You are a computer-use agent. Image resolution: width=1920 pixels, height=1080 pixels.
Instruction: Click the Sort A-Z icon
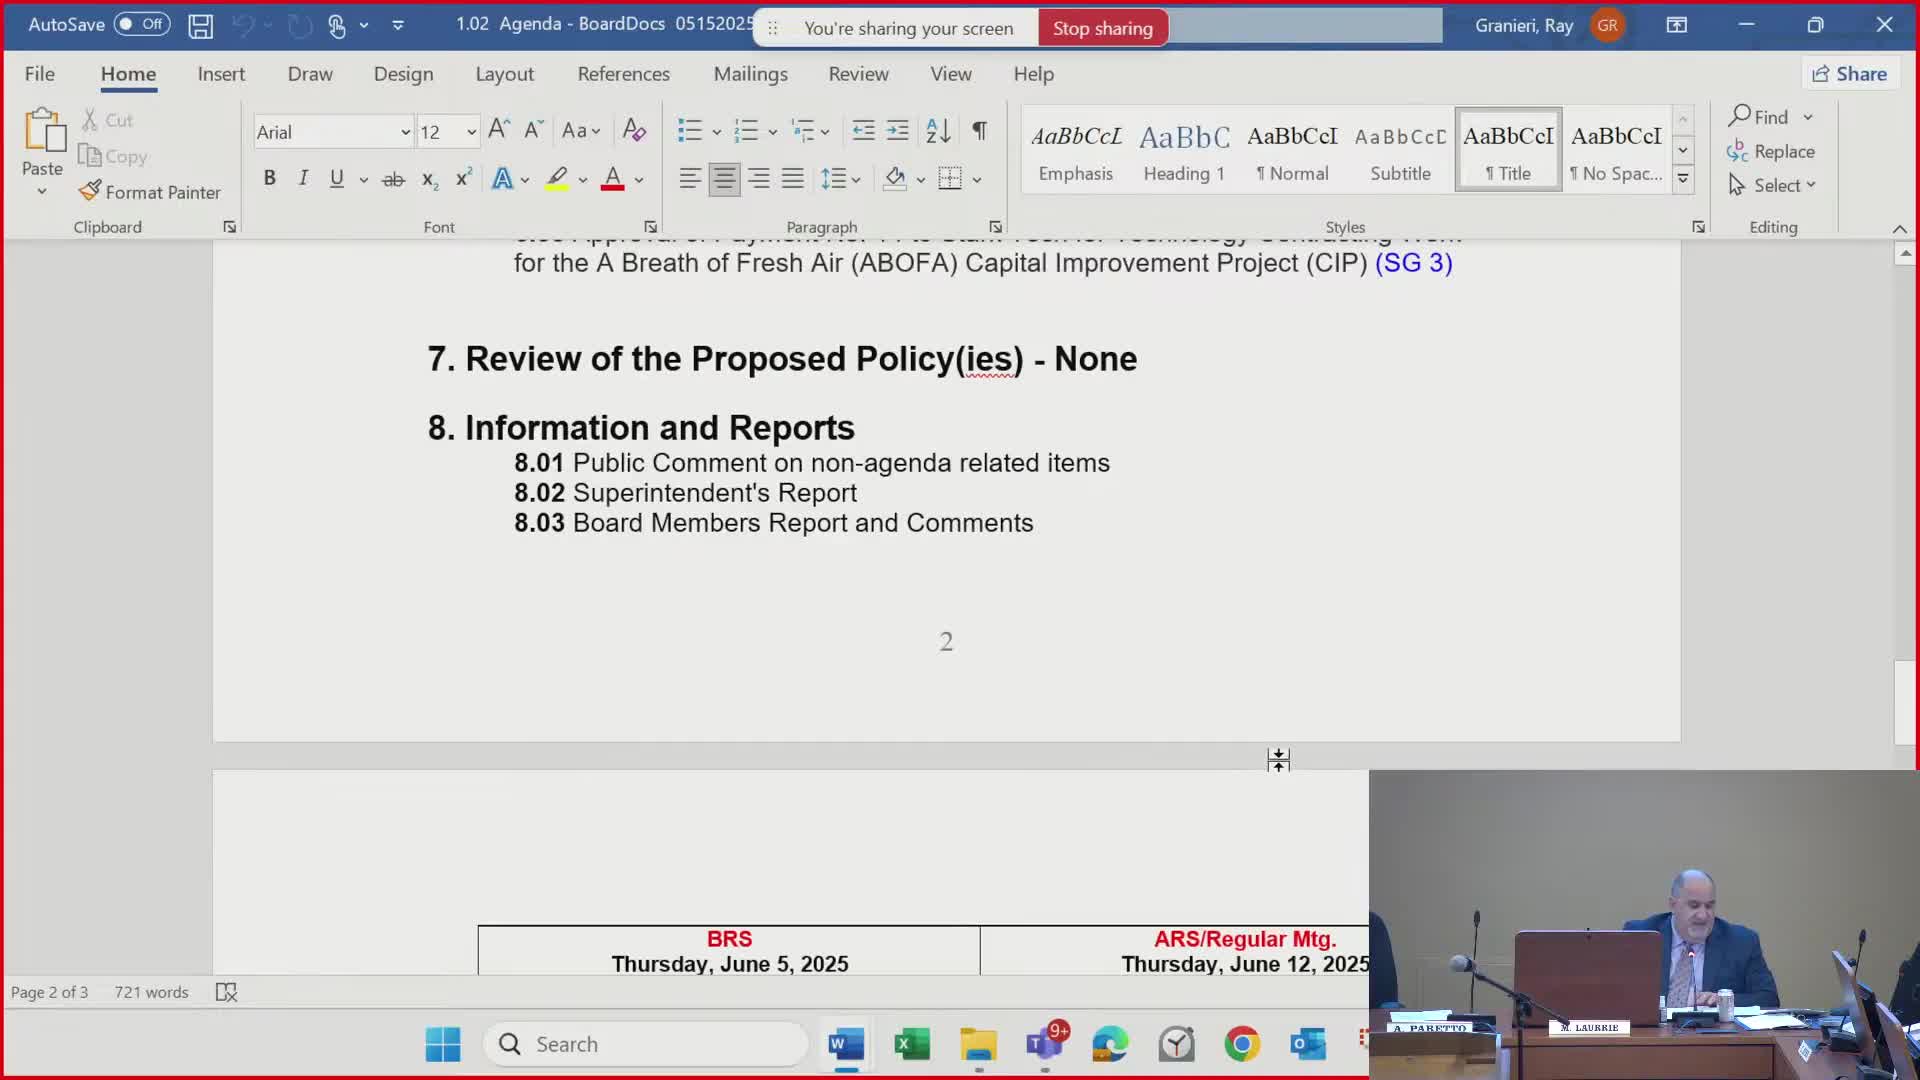pos(938,130)
